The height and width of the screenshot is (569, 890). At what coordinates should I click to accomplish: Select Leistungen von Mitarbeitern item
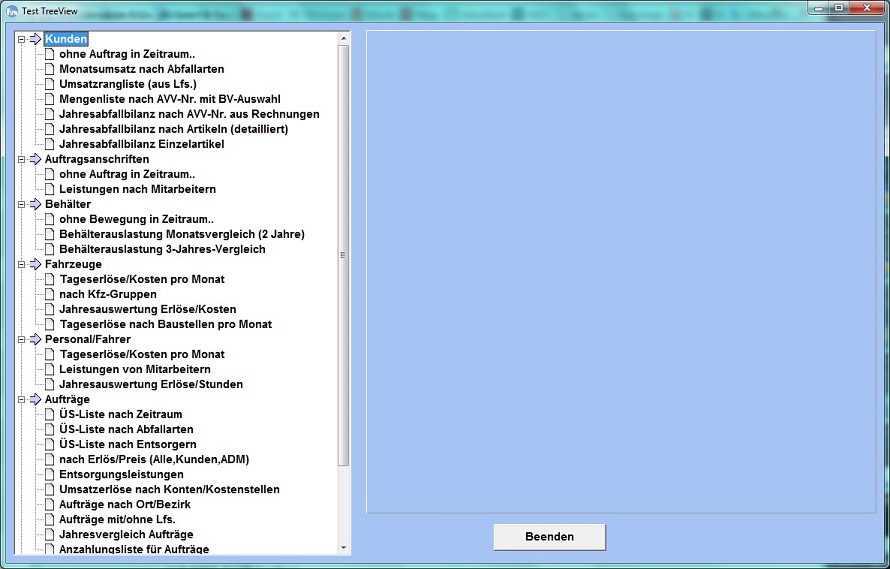point(134,369)
